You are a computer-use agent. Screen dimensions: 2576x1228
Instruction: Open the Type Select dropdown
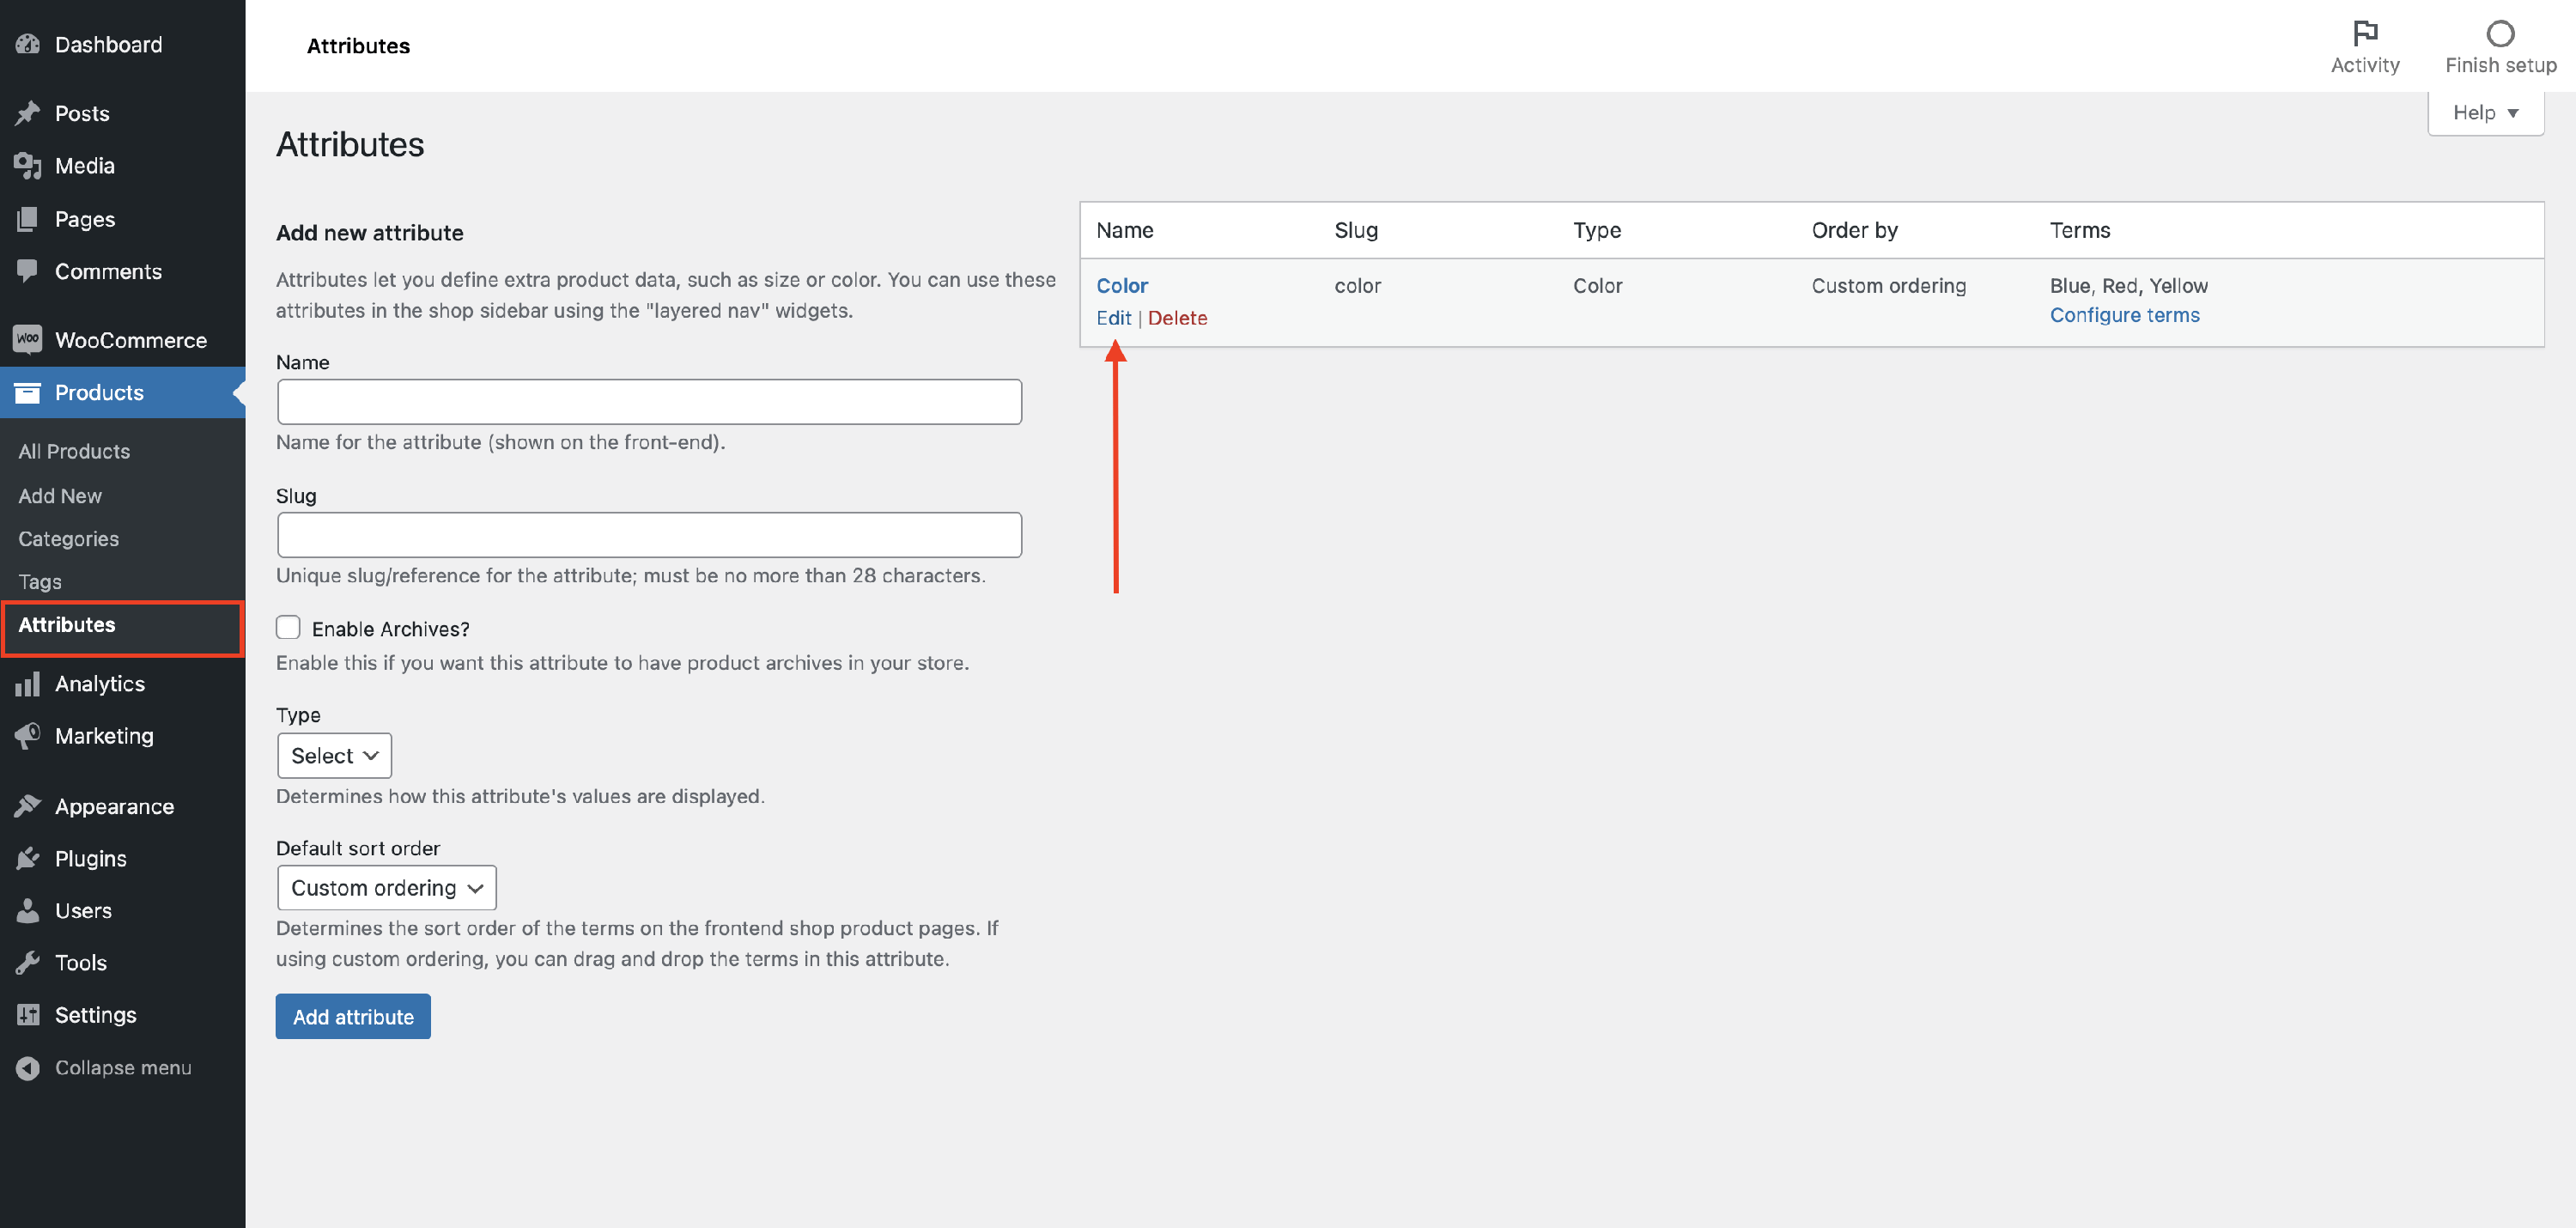[334, 755]
